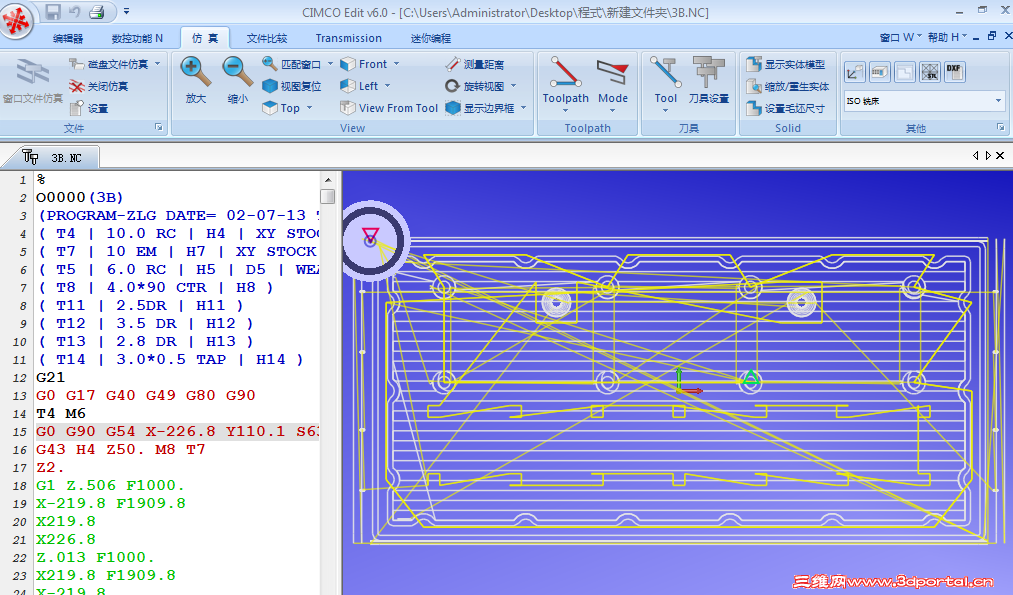
Task: Open 刀具设置 tool setup
Action: point(709,80)
